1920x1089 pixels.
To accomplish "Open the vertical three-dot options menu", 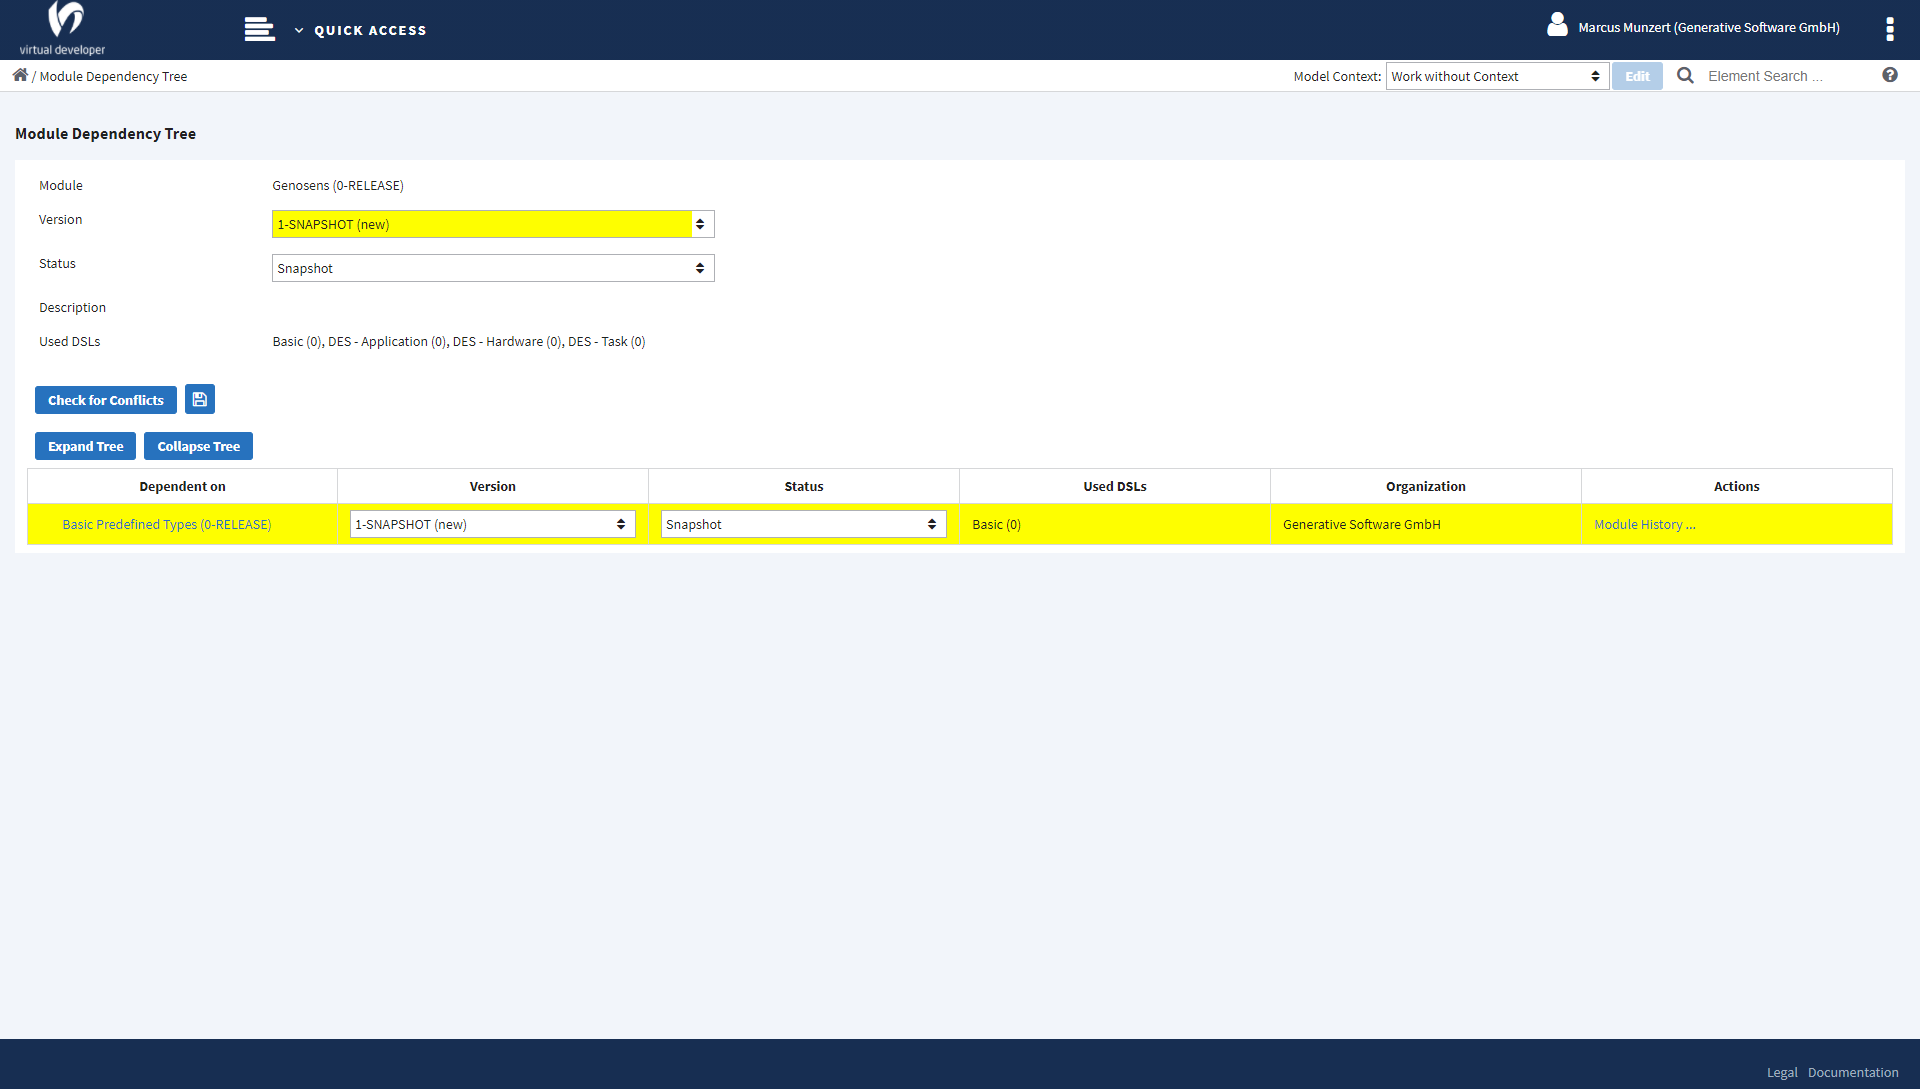I will [x=1889, y=29].
